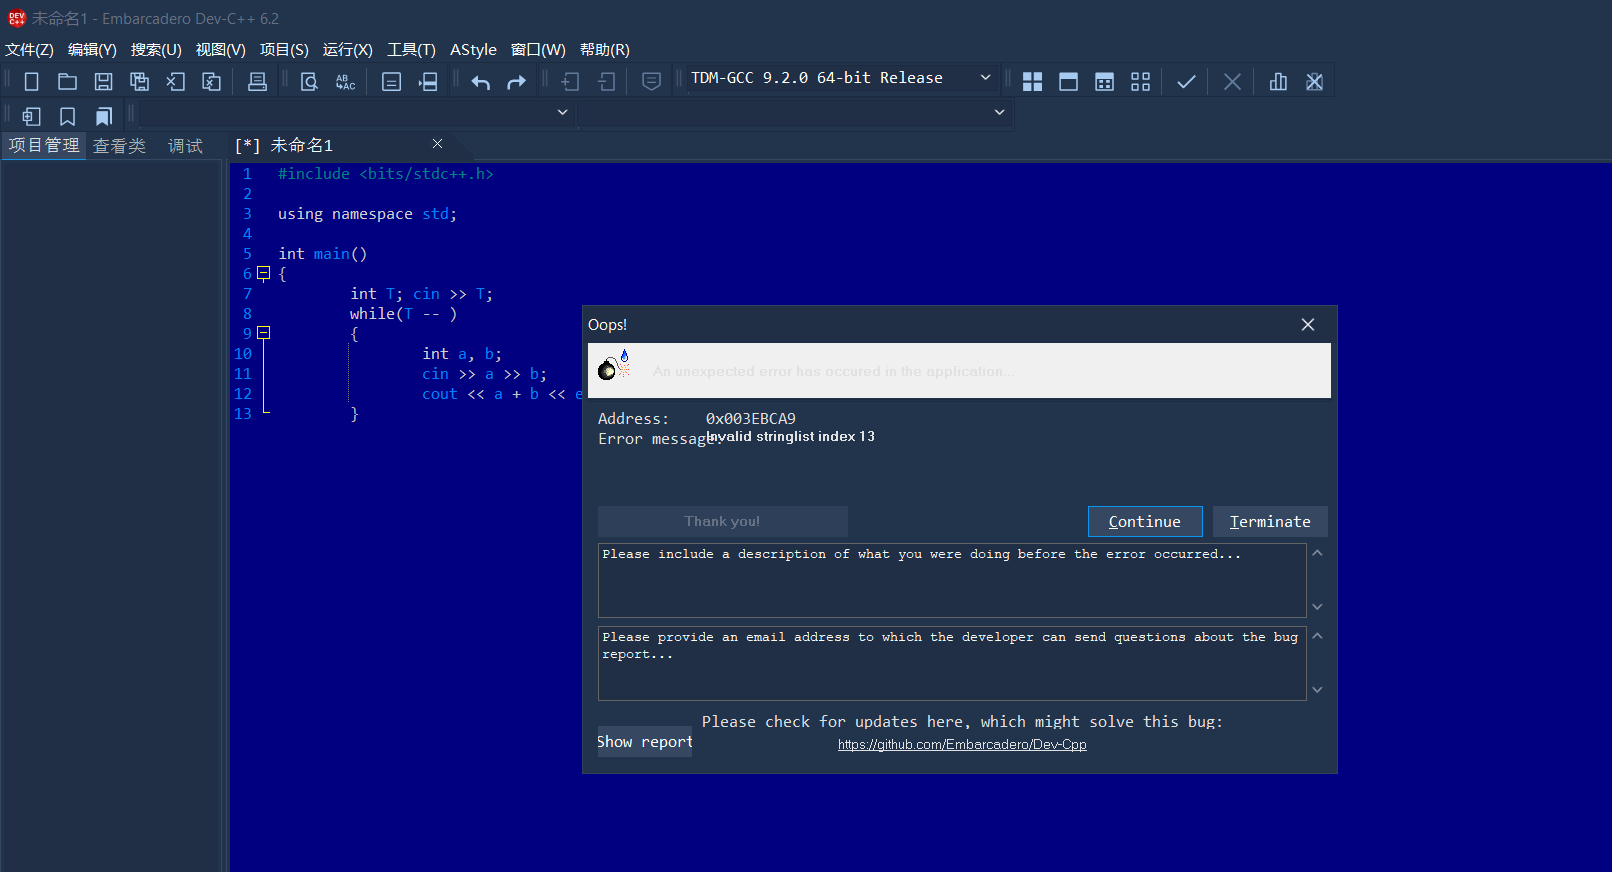Close the Oops dialog with X

tap(1308, 325)
